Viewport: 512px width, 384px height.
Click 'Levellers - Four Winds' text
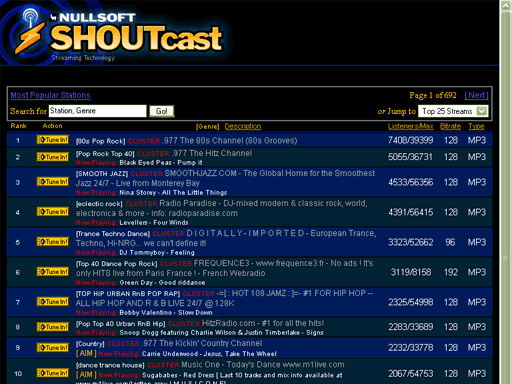(x=154, y=223)
